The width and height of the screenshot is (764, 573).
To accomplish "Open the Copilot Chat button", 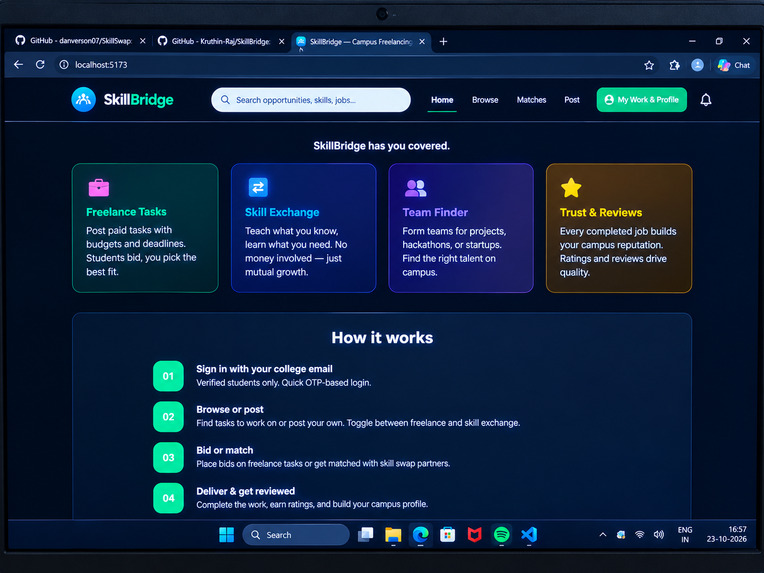I will point(734,65).
